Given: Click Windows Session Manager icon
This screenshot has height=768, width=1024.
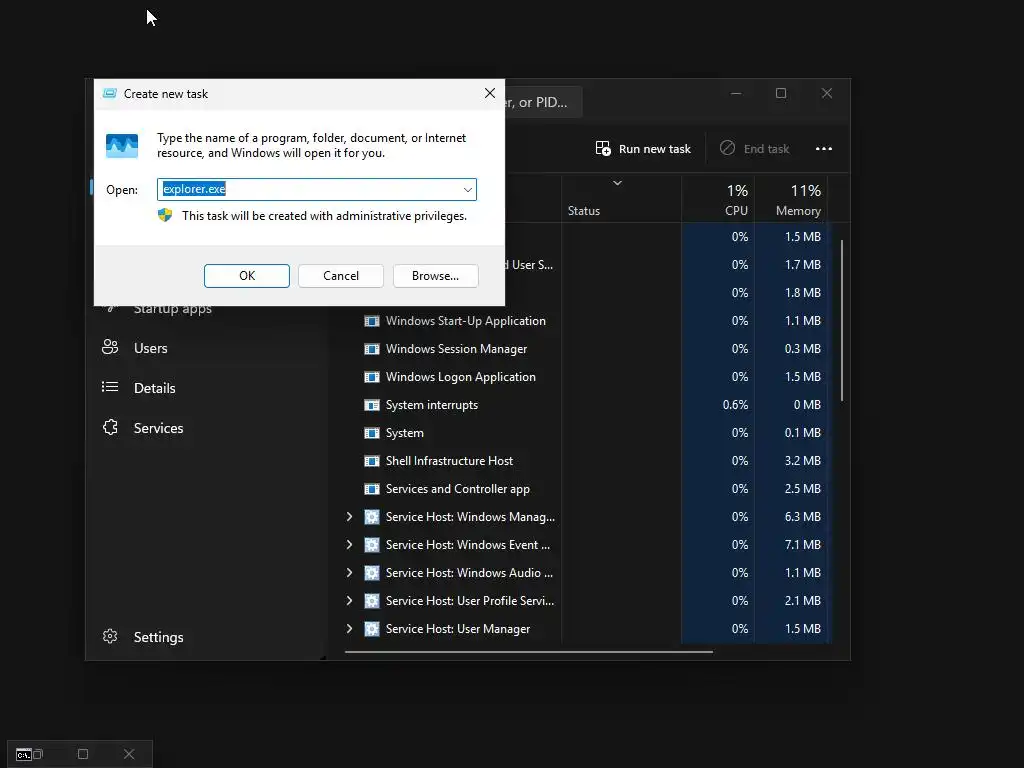Looking at the screenshot, I should tap(372, 349).
